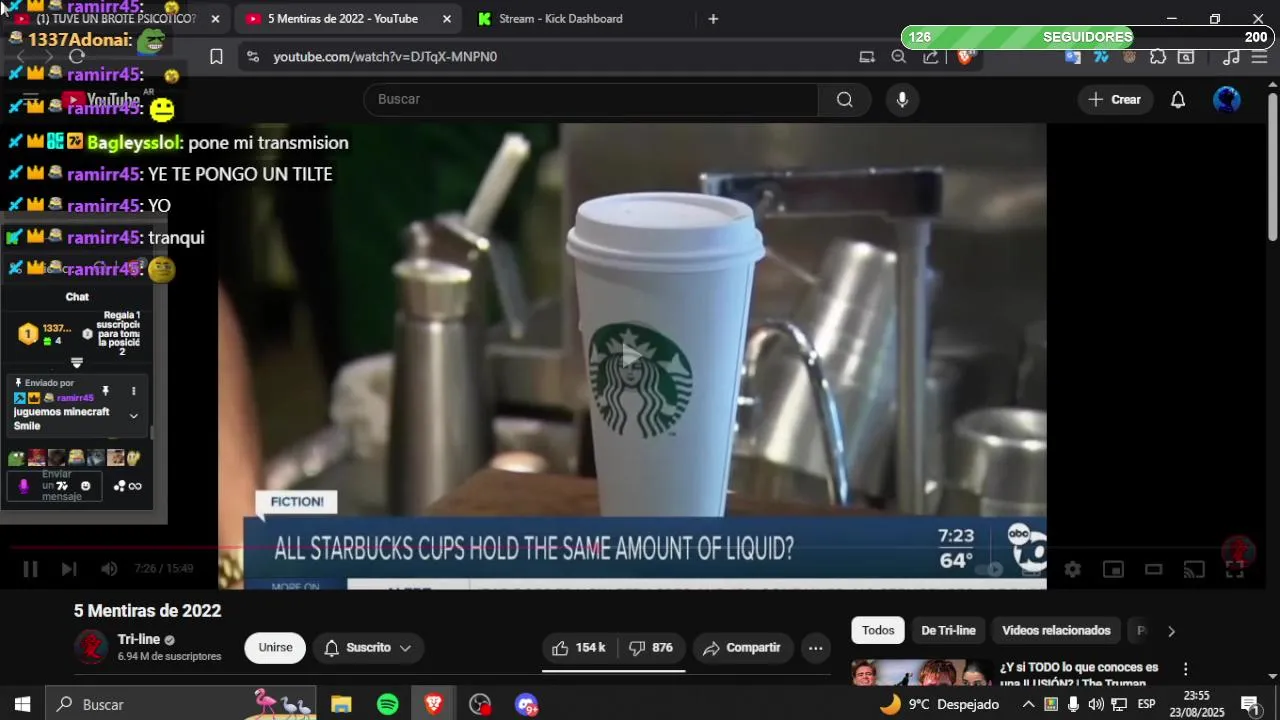Open Tri-line channel avatar

pyautogui.click(x=91, y=648)
